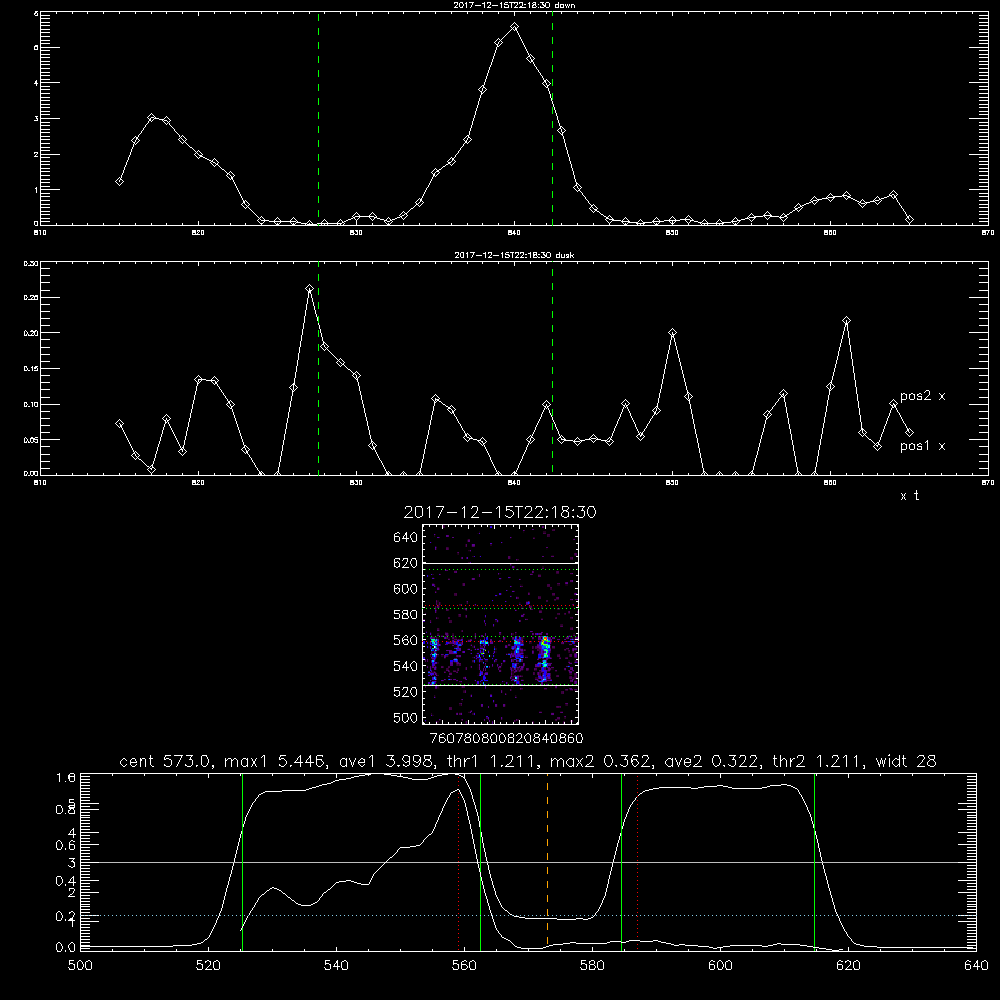Select the orange dashed center line in bottom plot
Viewport: 1000px width, 1000px height.
click(547, 861)
